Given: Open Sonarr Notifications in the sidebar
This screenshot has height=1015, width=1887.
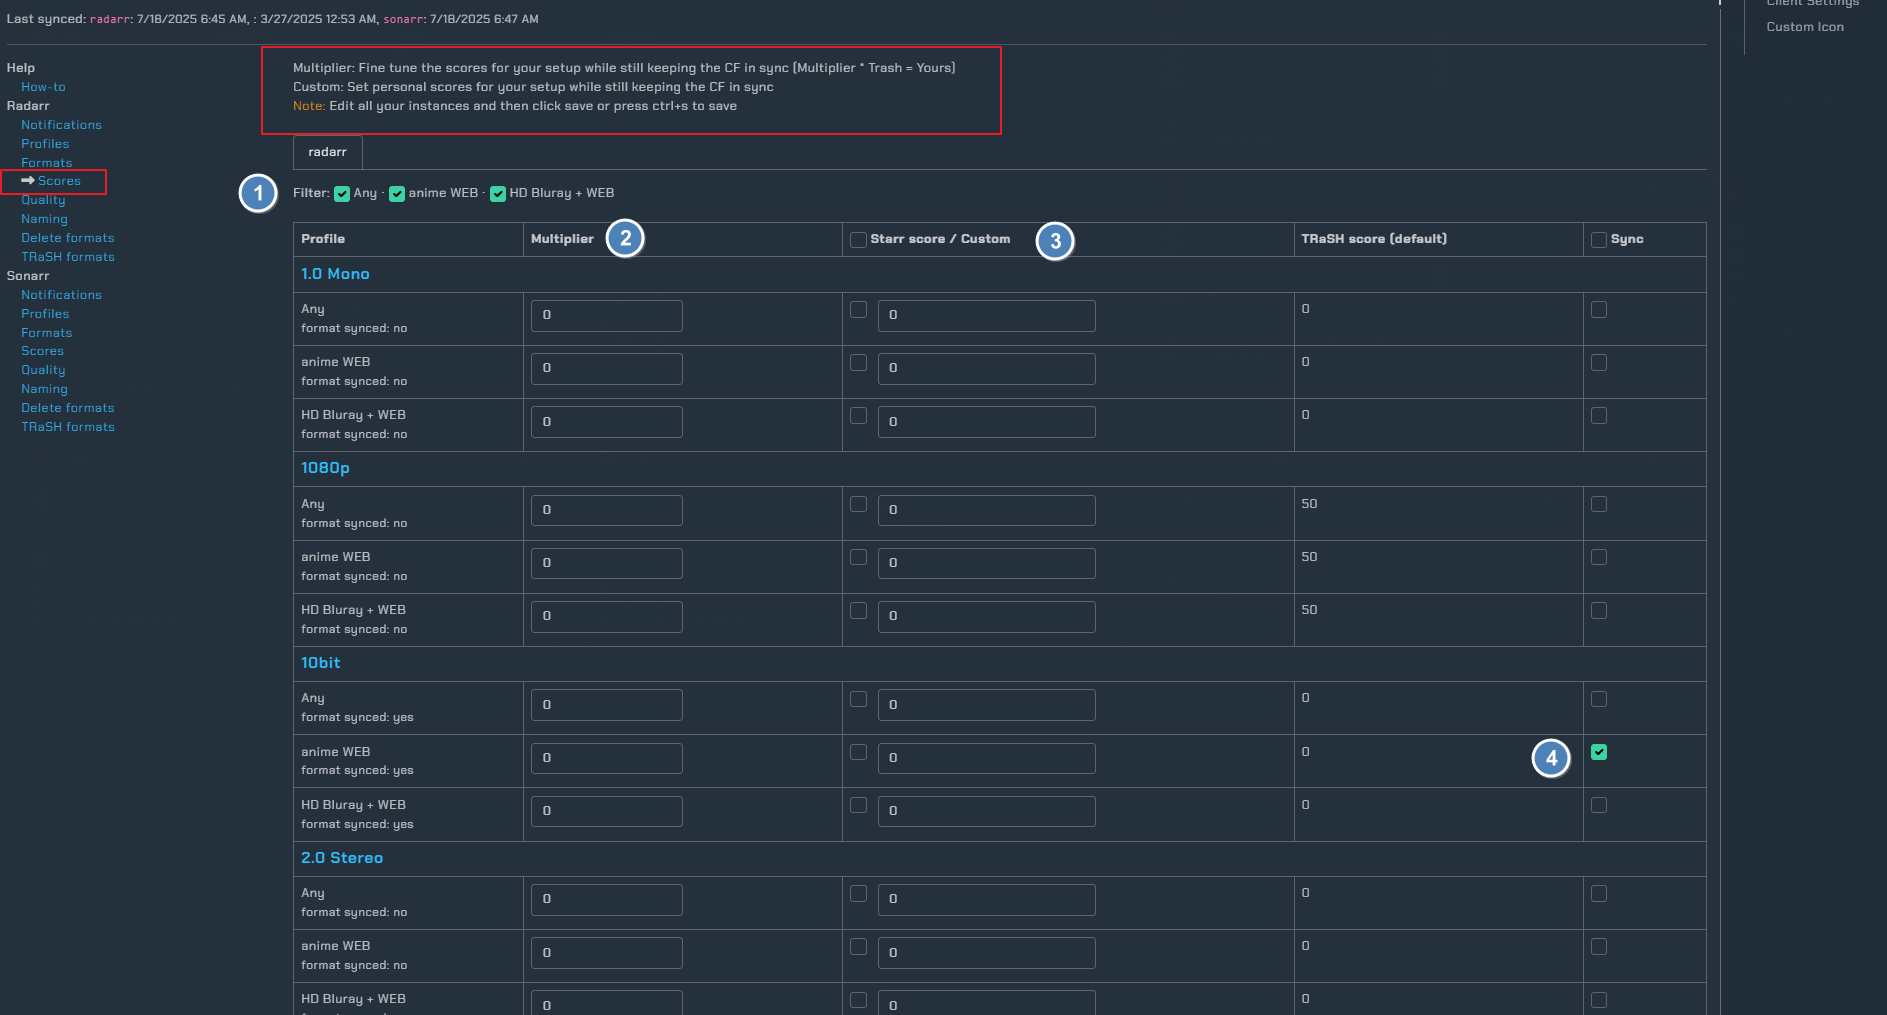Looking at the screenshot, I should pos(61,295).
